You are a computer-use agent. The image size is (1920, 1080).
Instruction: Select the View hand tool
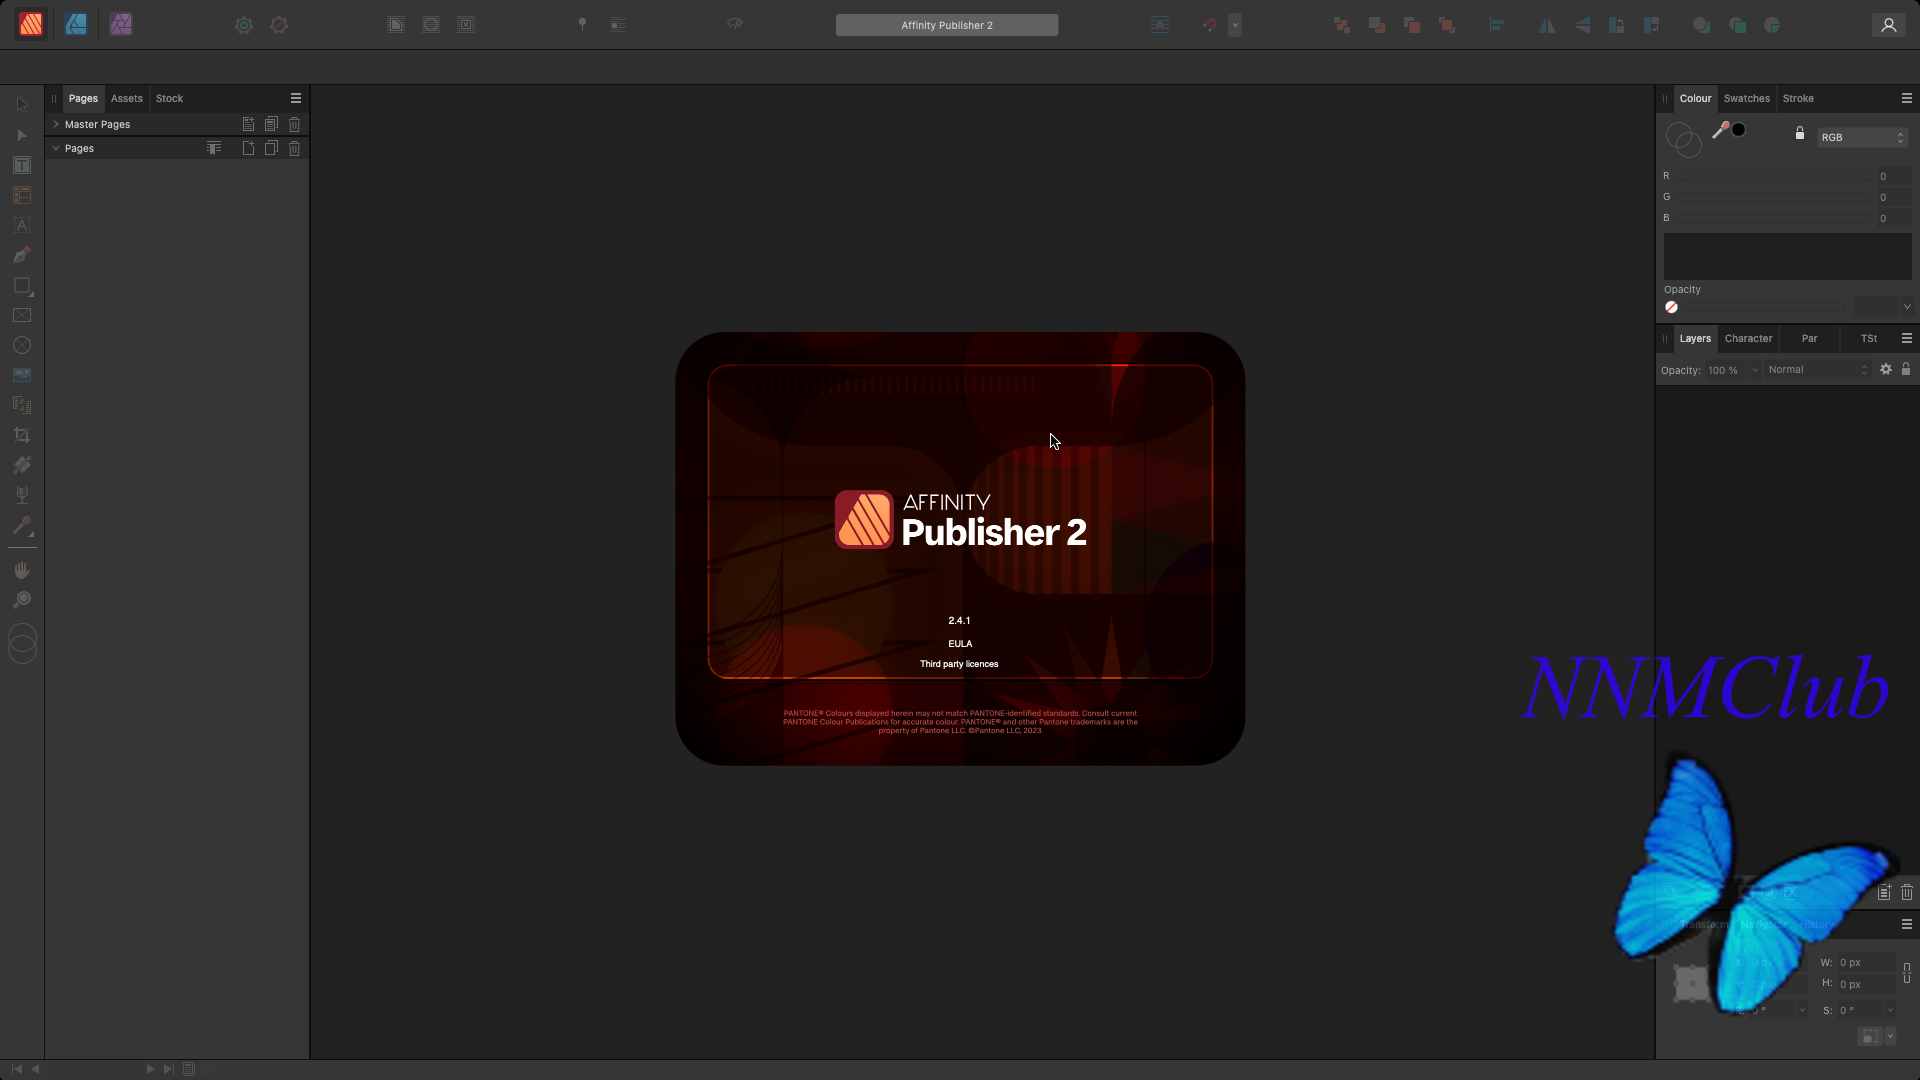(x=22, y=570)
